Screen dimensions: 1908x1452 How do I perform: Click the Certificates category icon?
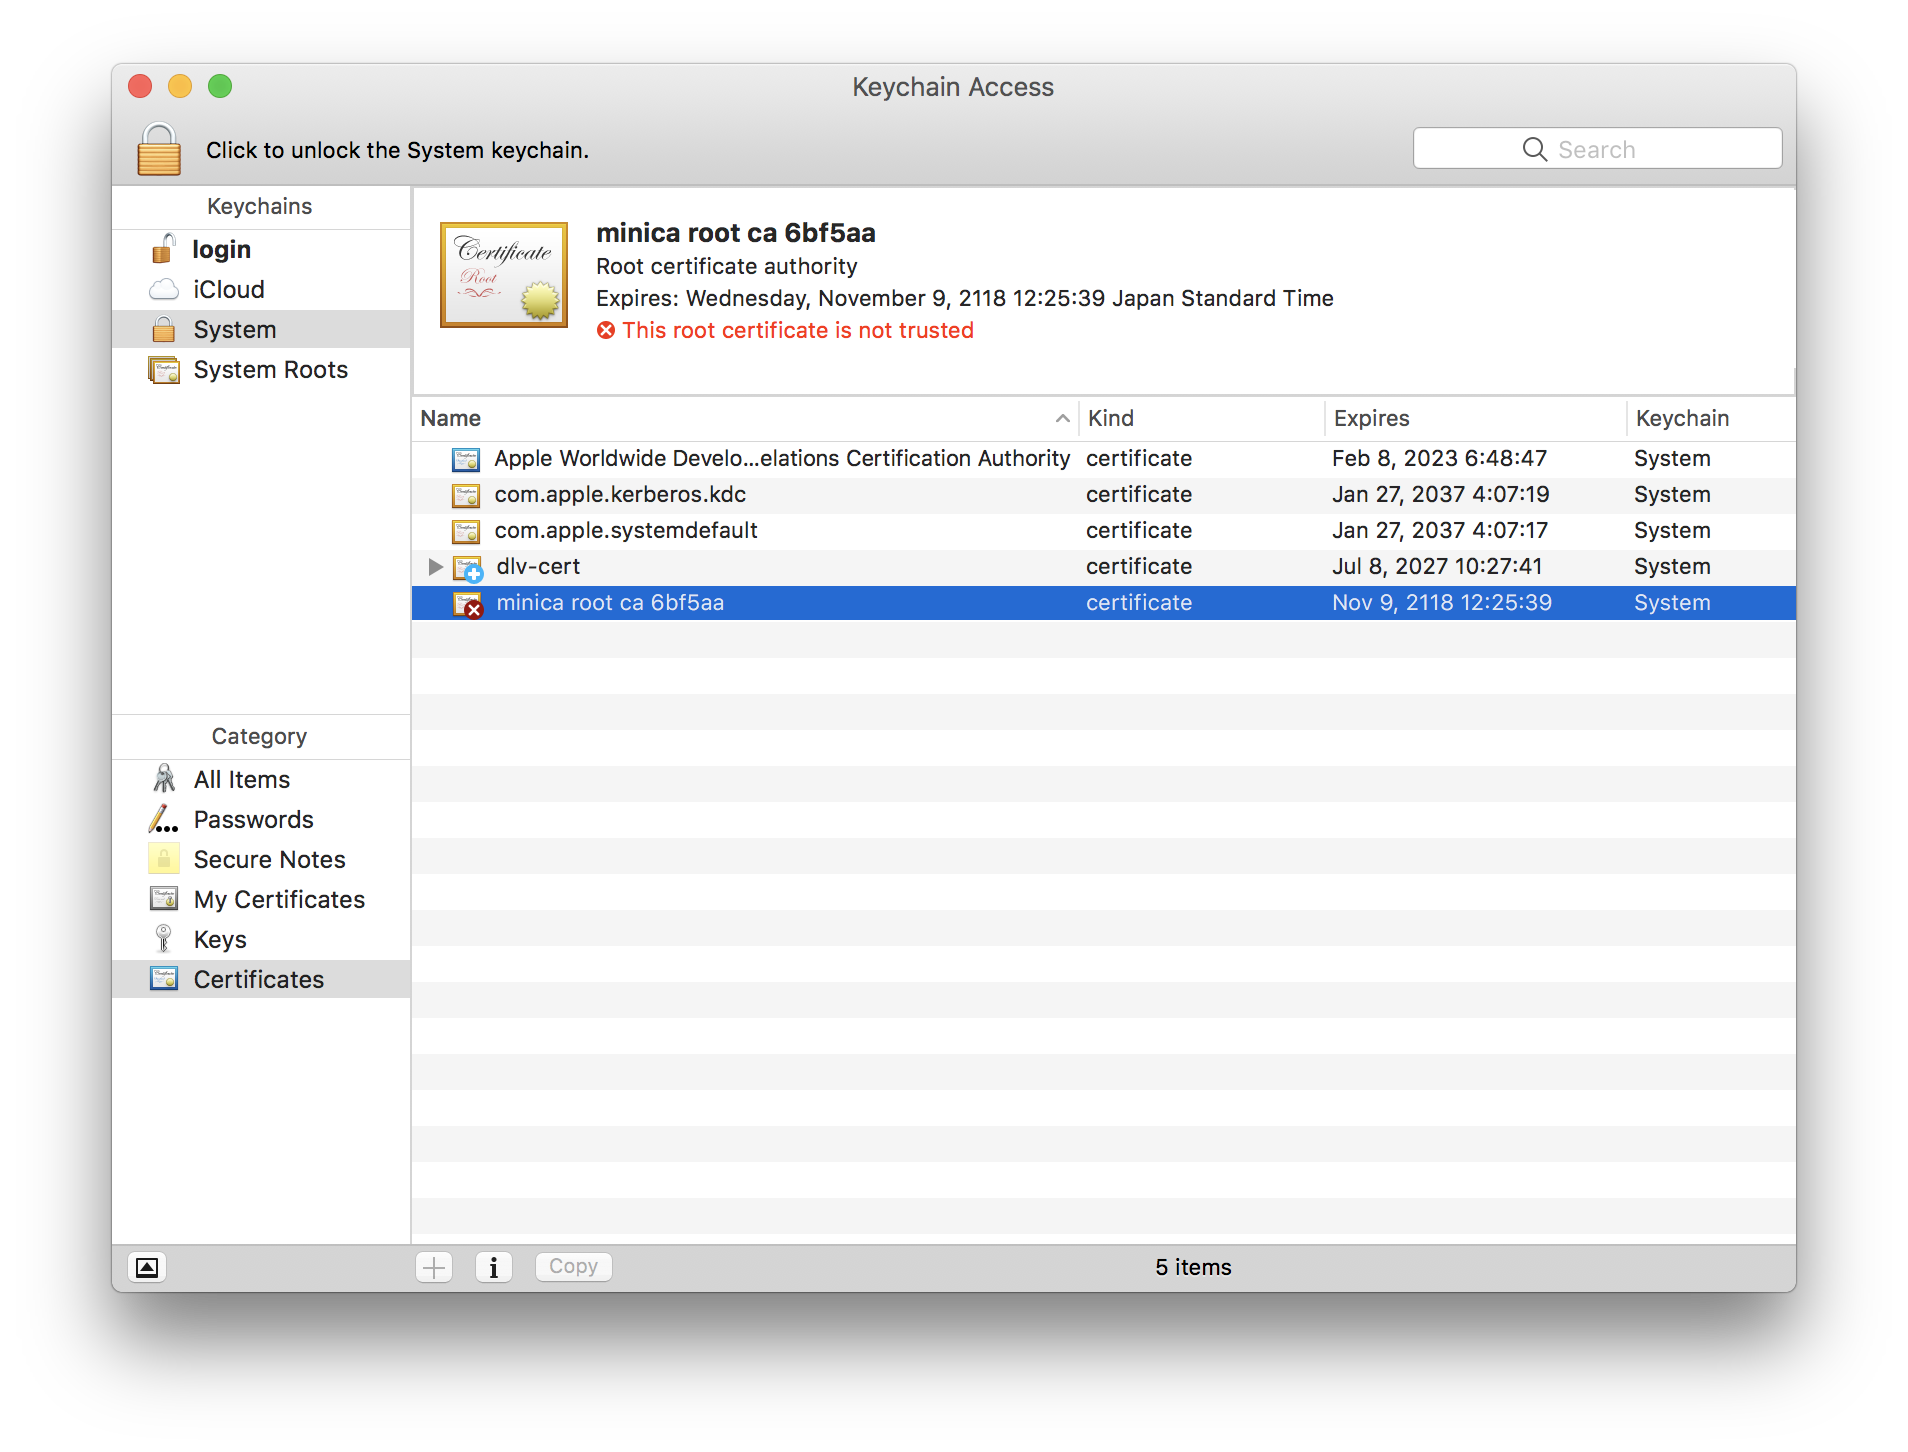click(164, 979)
